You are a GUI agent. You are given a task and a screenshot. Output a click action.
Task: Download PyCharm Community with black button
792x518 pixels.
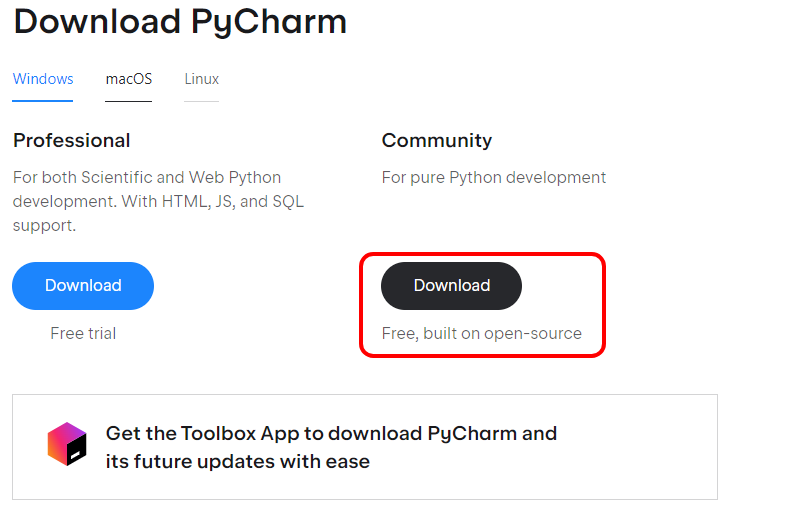pyautogui.click(x=451, y=286)
